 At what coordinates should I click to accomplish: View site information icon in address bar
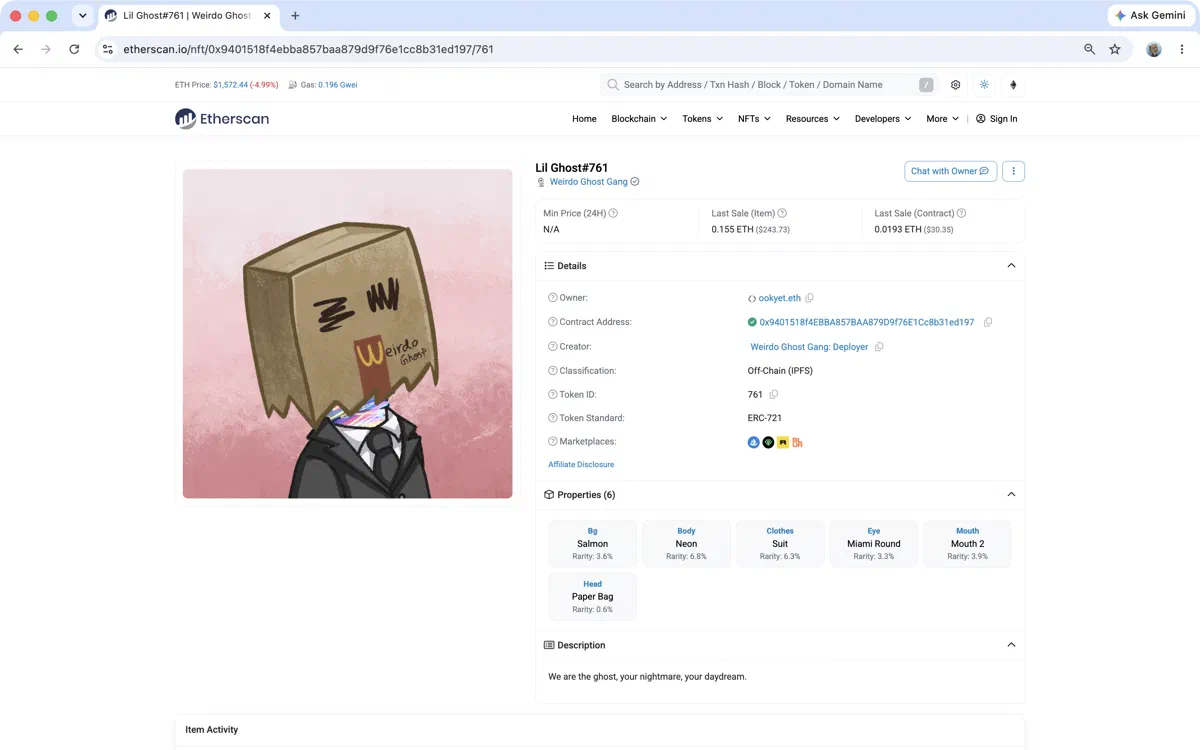pos(108,49)
